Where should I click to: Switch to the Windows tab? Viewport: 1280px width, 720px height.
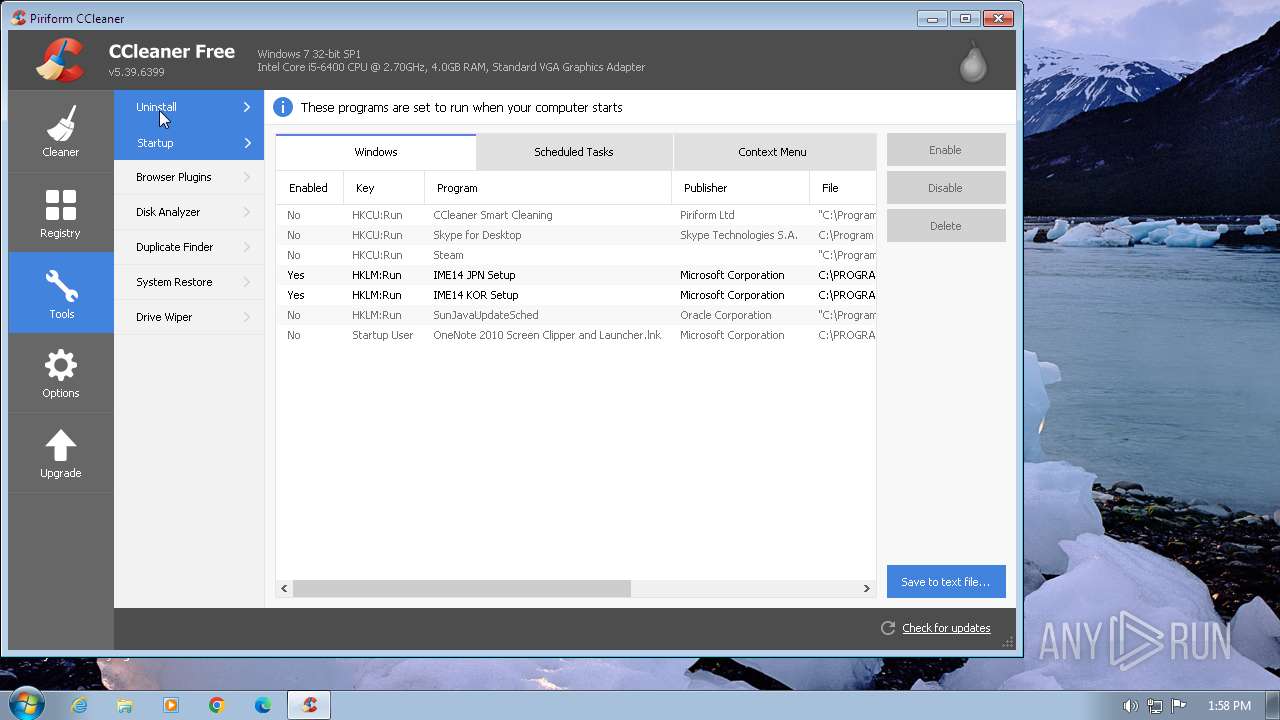tap(376, 152)
